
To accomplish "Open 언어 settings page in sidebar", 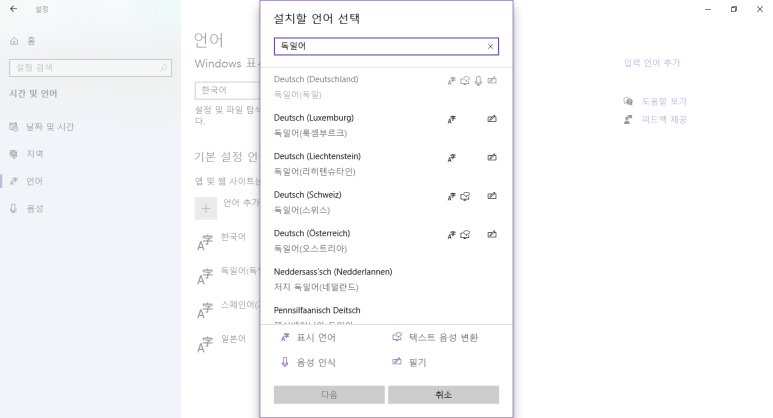I will (90, 181).
